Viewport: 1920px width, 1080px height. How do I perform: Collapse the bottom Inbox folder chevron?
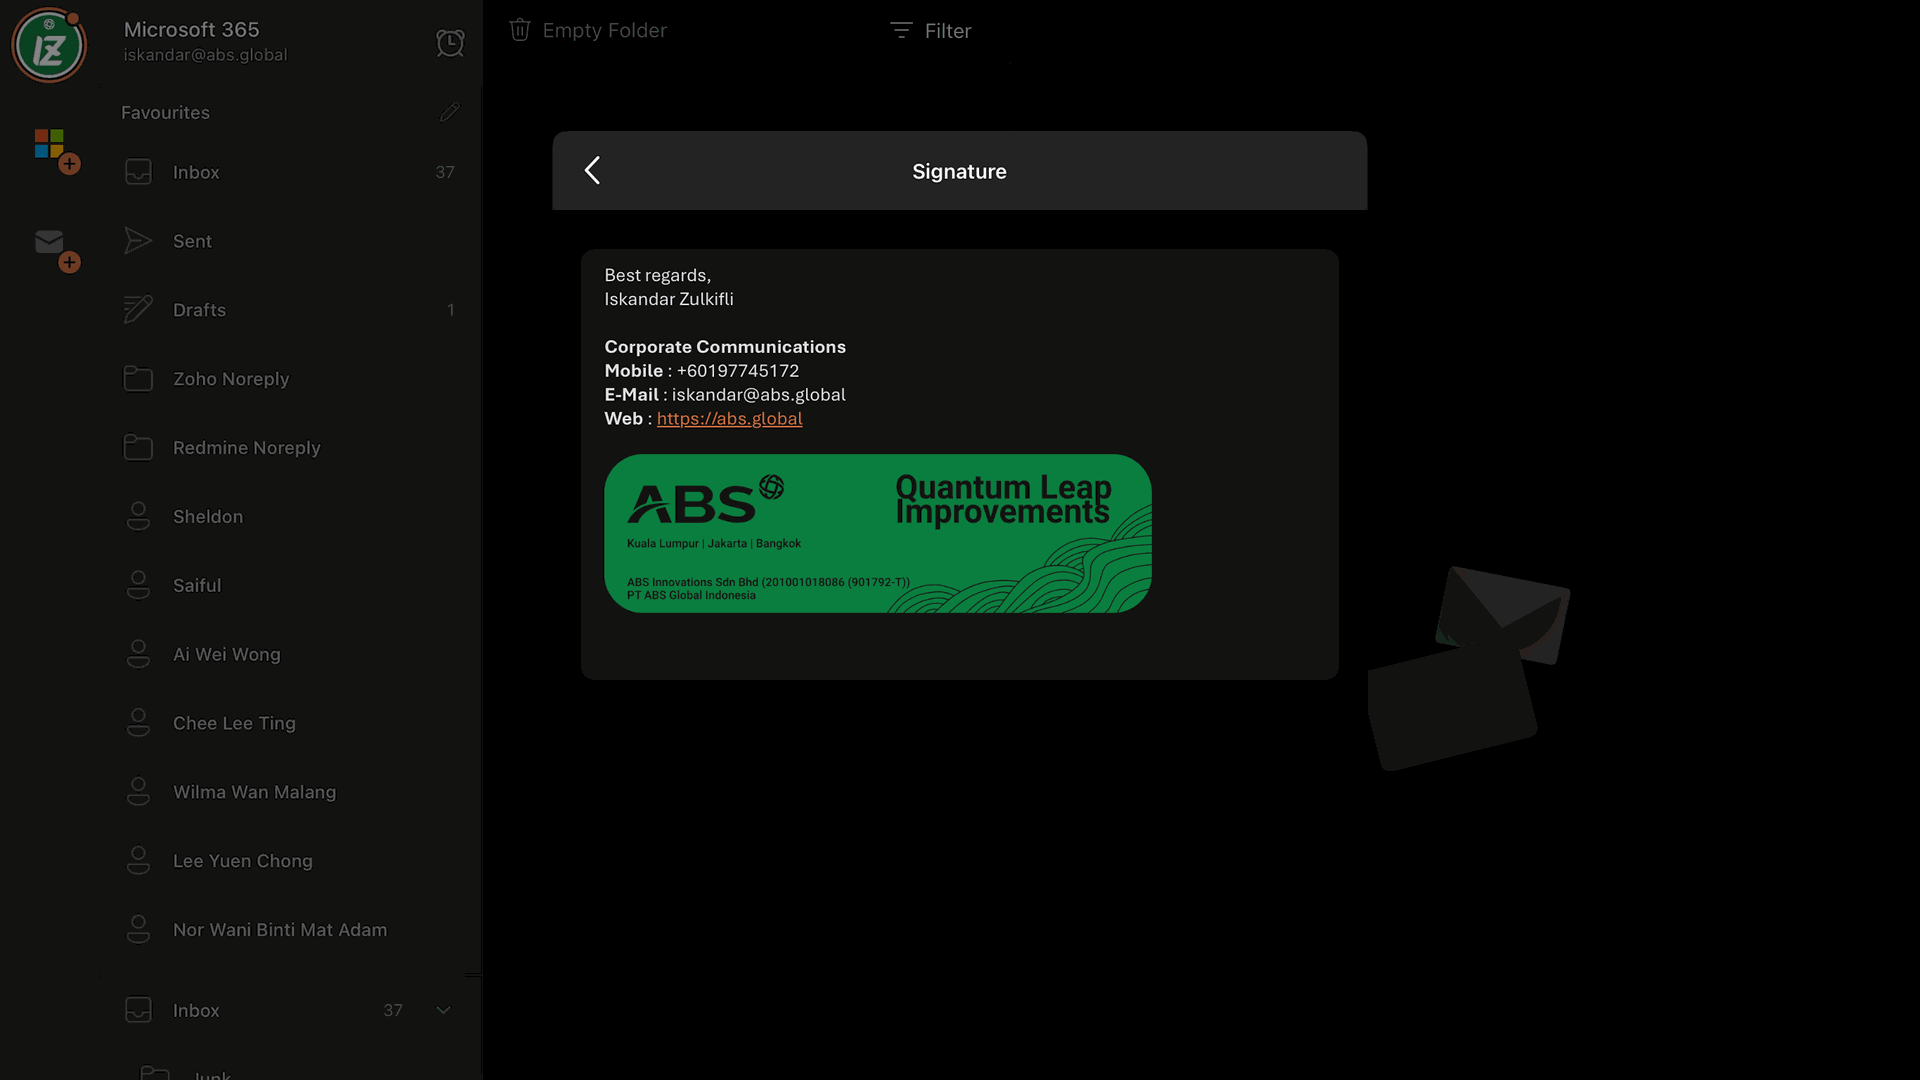pyautogui.click(x=443, y=1010)
